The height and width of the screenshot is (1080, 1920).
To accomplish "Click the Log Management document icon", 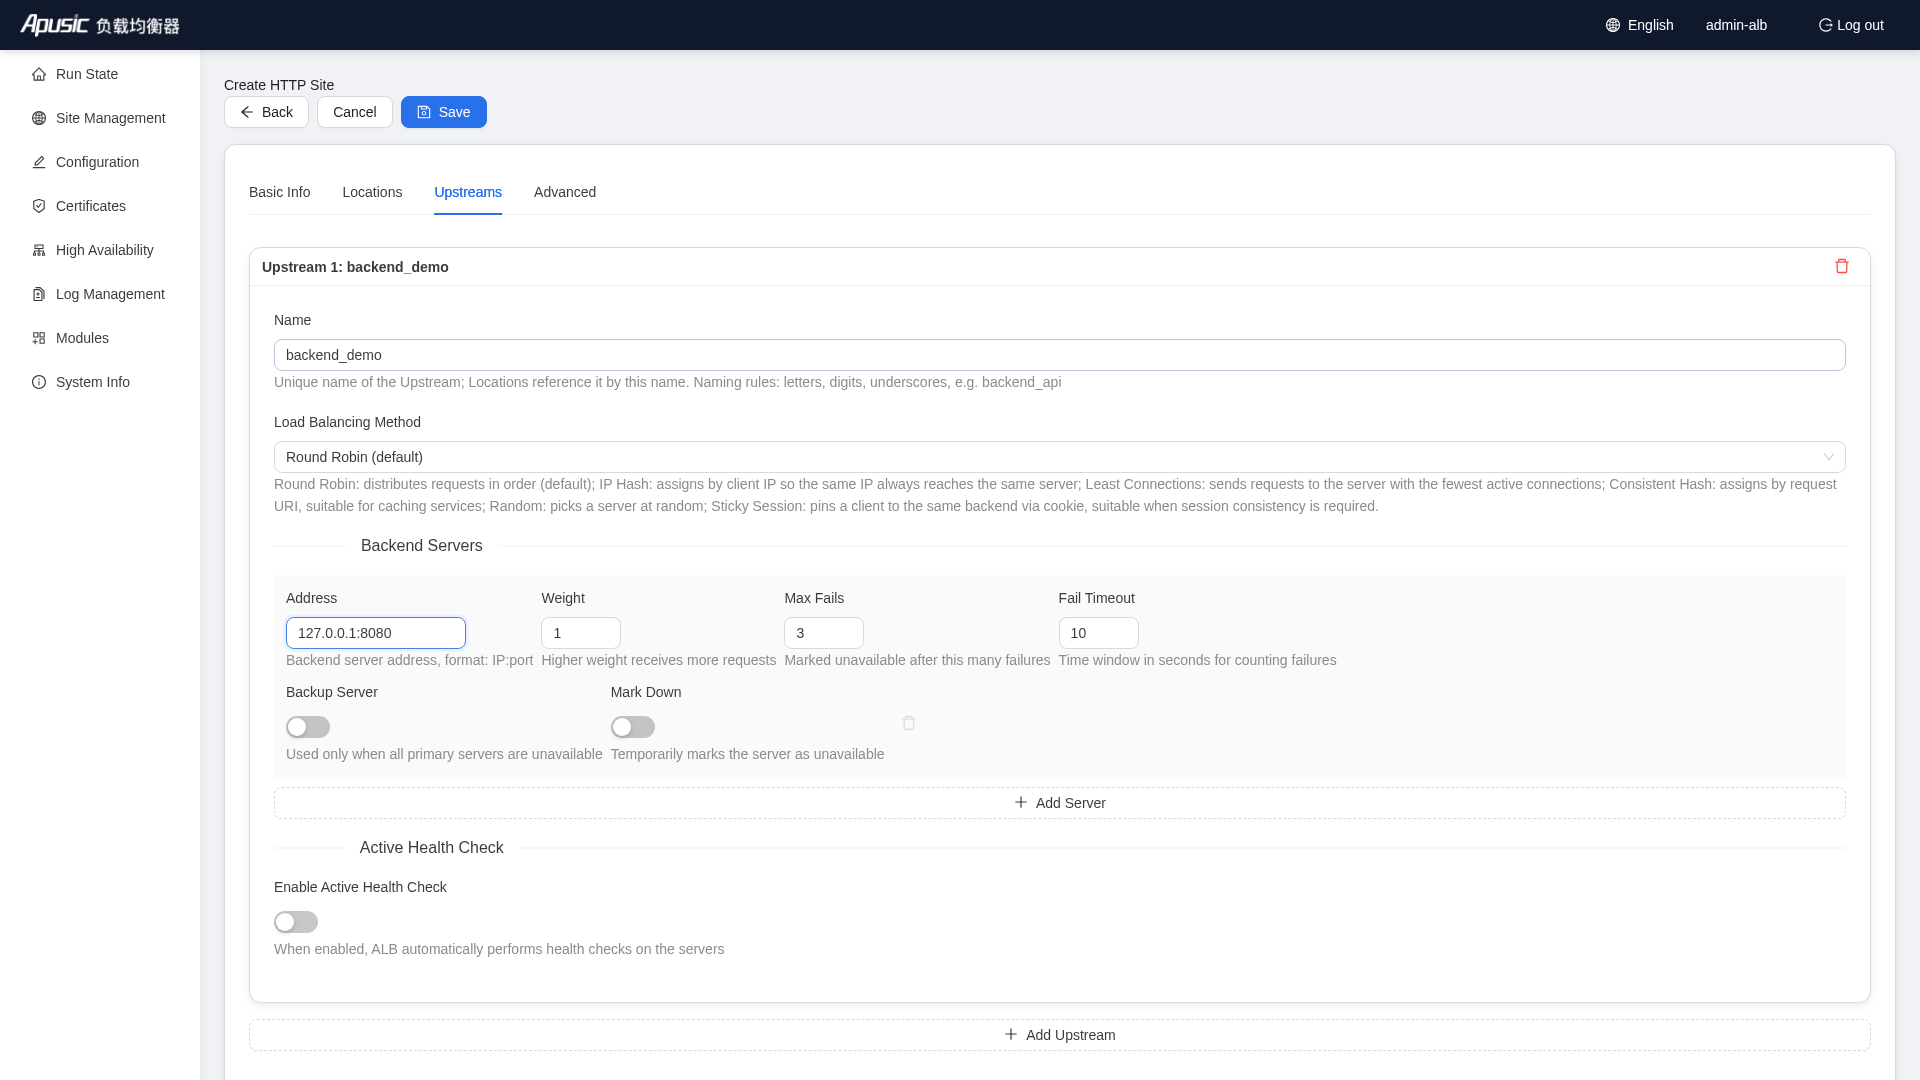I will point(39,294).
